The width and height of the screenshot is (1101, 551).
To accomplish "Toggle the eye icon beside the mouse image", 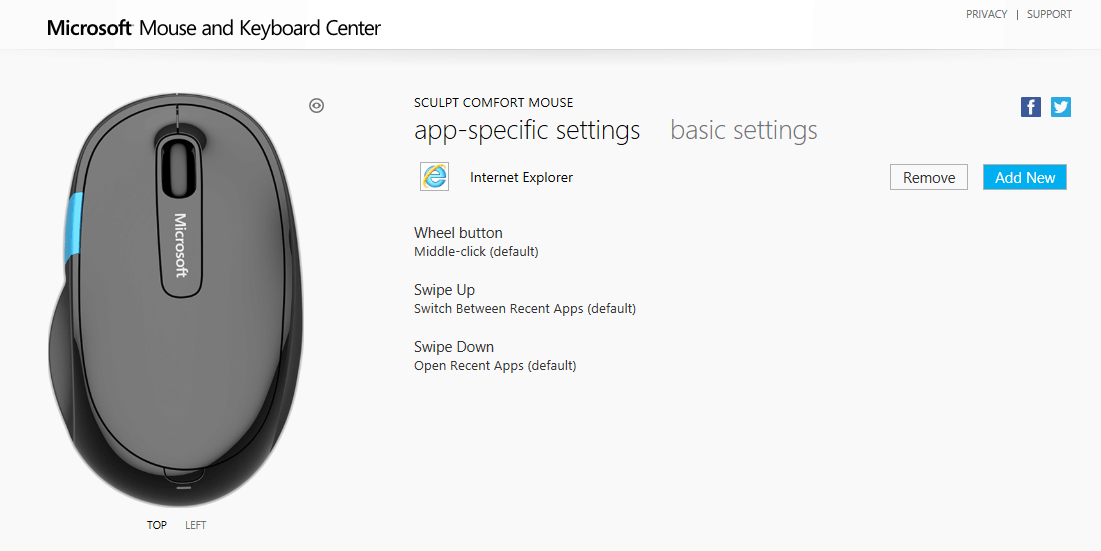I will click(317, 105).
